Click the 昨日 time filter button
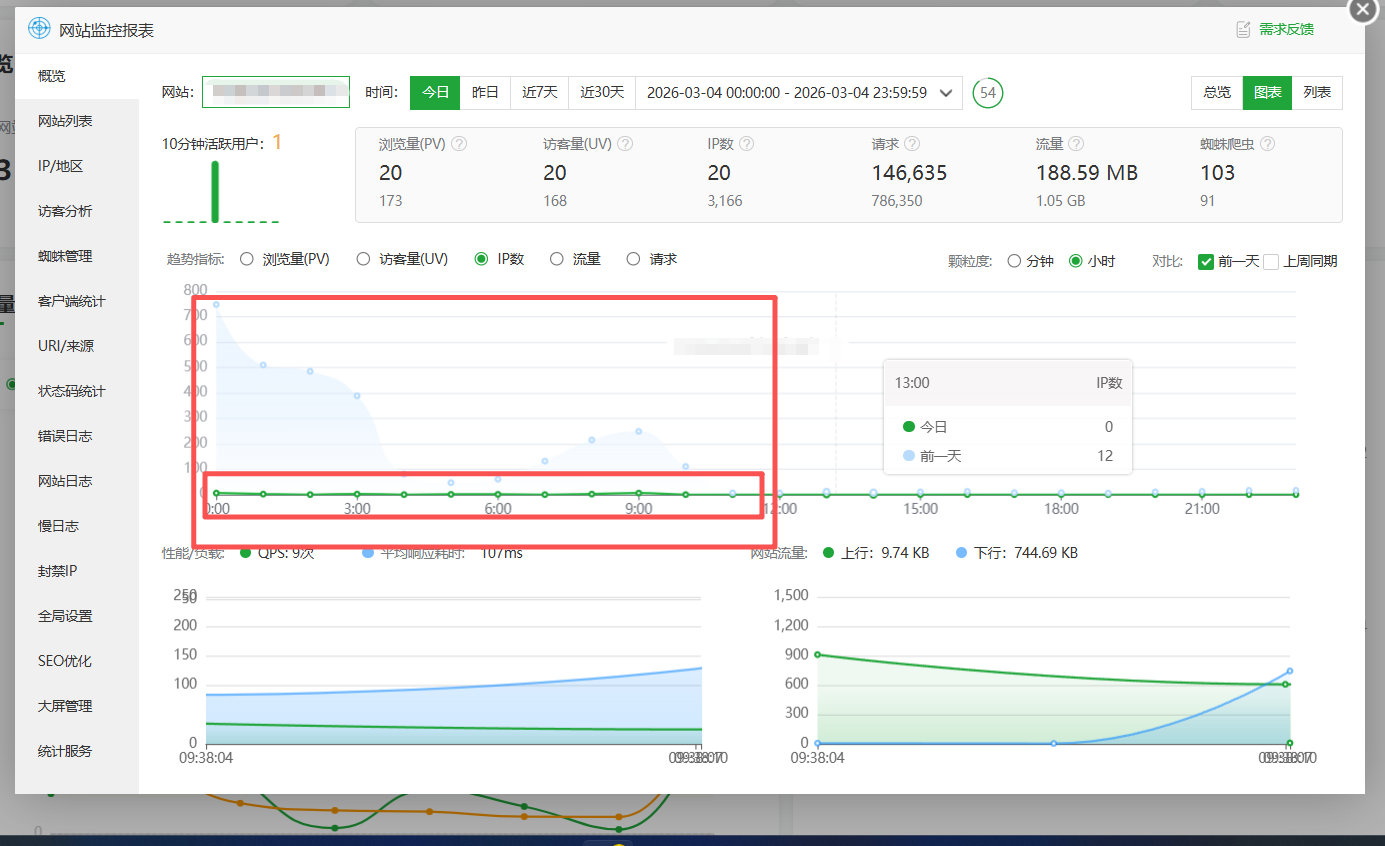Screen dimensions: 1385x846 pos(485,92)
